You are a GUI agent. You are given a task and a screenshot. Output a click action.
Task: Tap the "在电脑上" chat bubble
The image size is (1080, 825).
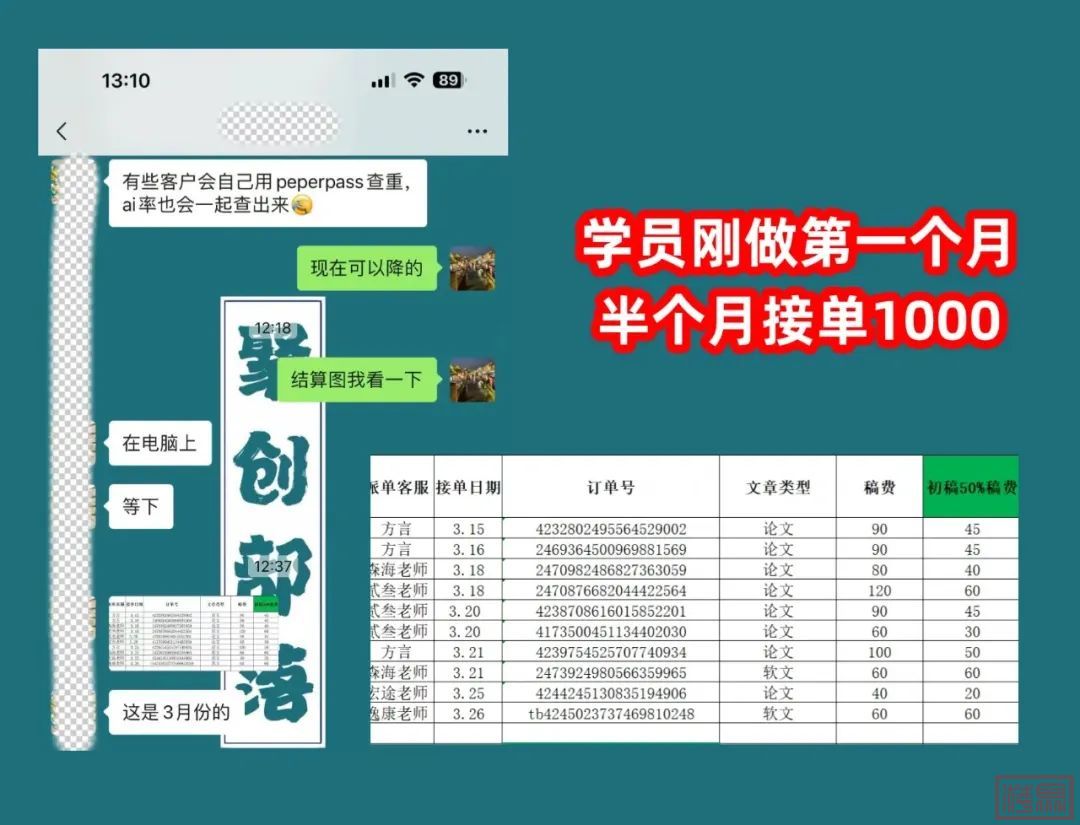point(159,443)
